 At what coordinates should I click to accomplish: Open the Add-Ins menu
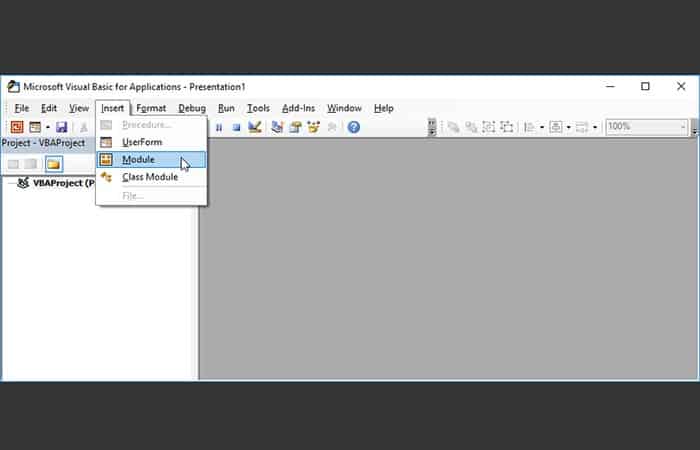click(x=298, y=108)
